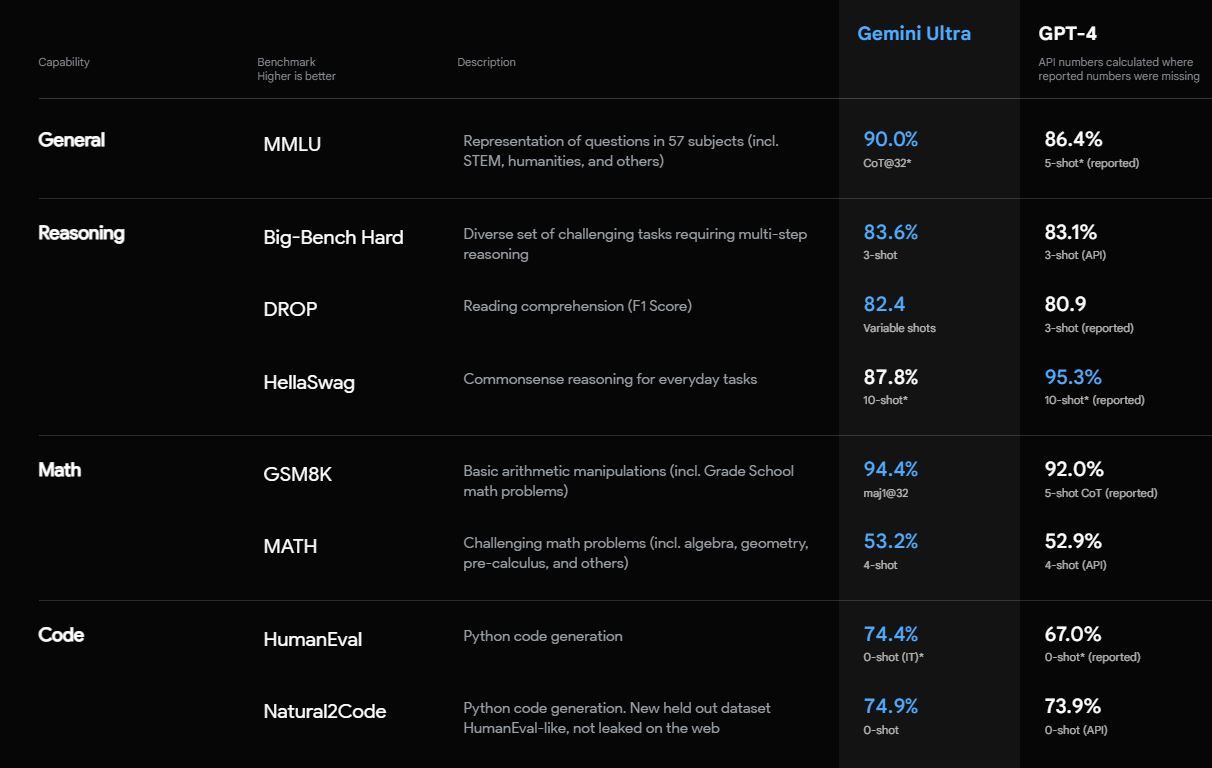
Task: Select the Big-Bench Hard benchmark label
Action: point(333,237)
